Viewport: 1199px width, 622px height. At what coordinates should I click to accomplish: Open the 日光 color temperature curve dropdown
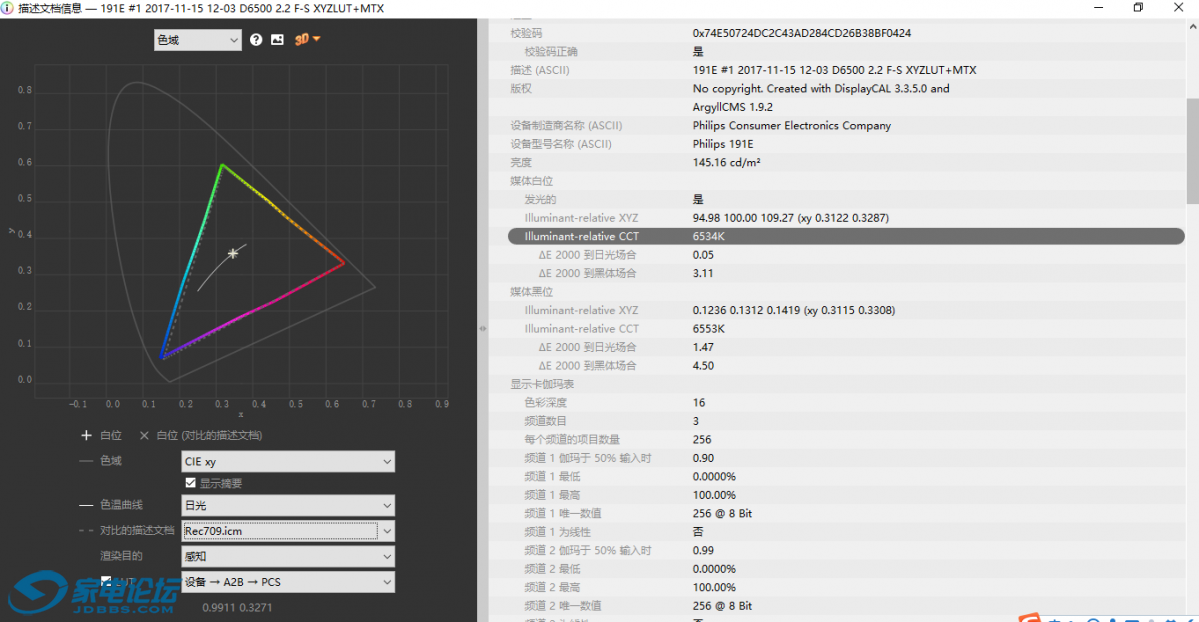(288, 505)
